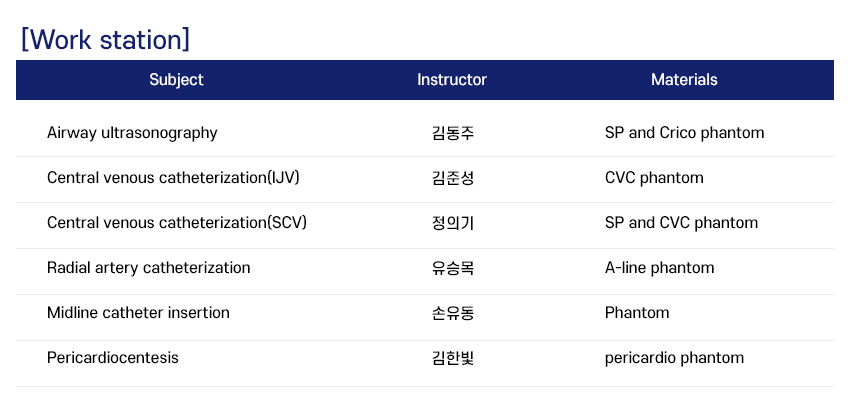The image size is (850, 416).
Task: Click Airway ultrasonography subject
Action: [132, 133]
